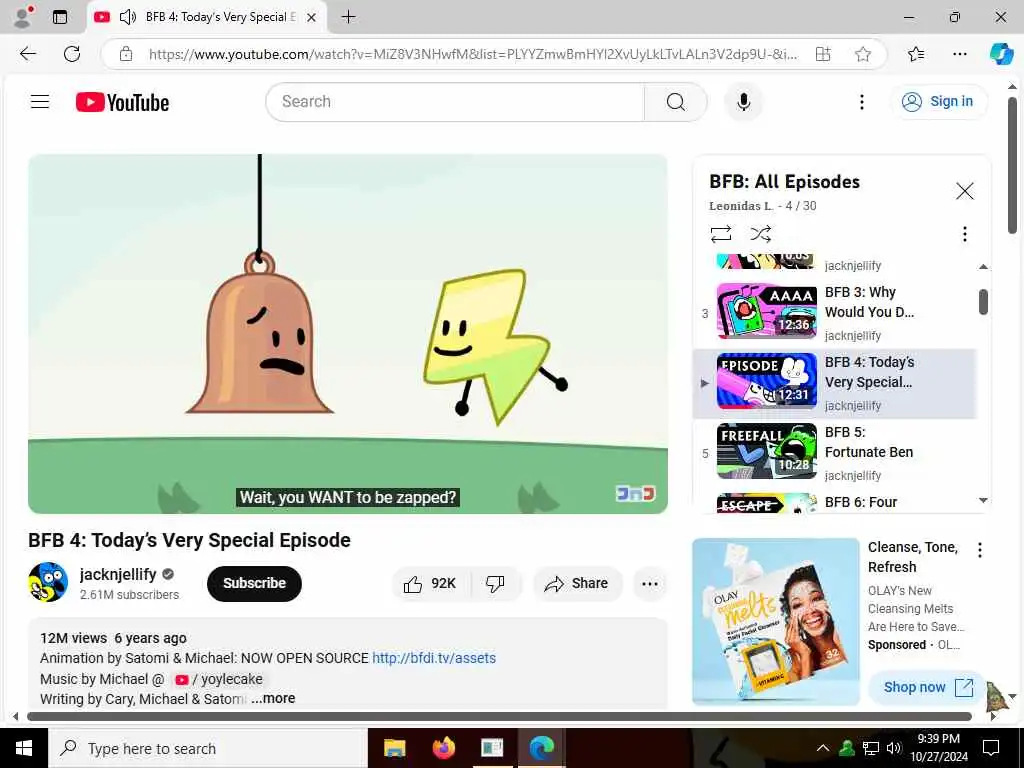The height and width of the screenshot is (768, 1024).
Task: Open system volume control in tray
Action: [x=894, y=748]
